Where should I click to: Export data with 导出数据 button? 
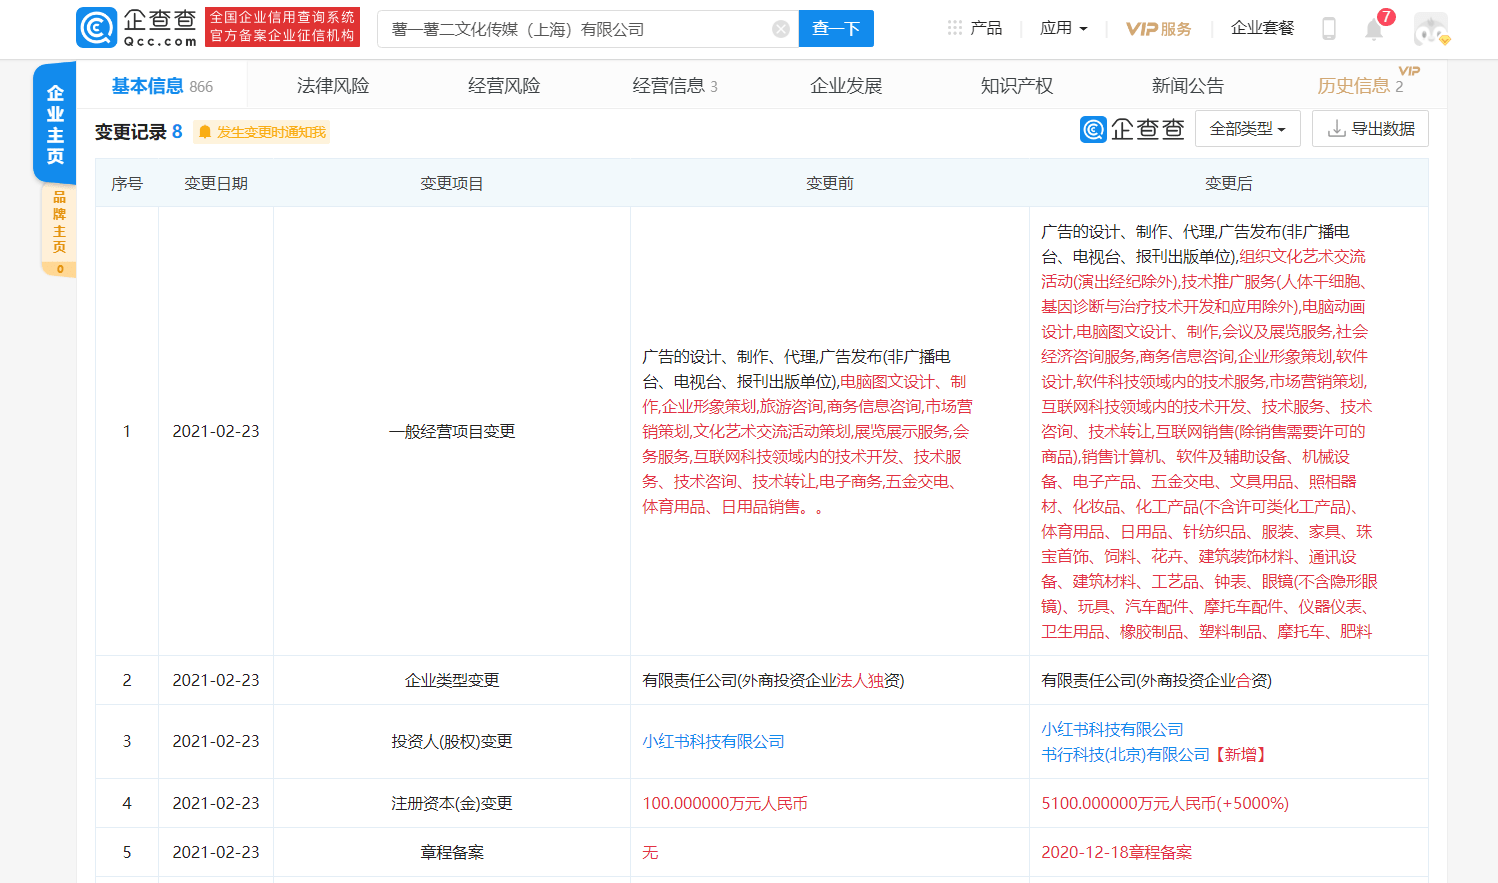pyautogui.click(x=1370, y=129)
